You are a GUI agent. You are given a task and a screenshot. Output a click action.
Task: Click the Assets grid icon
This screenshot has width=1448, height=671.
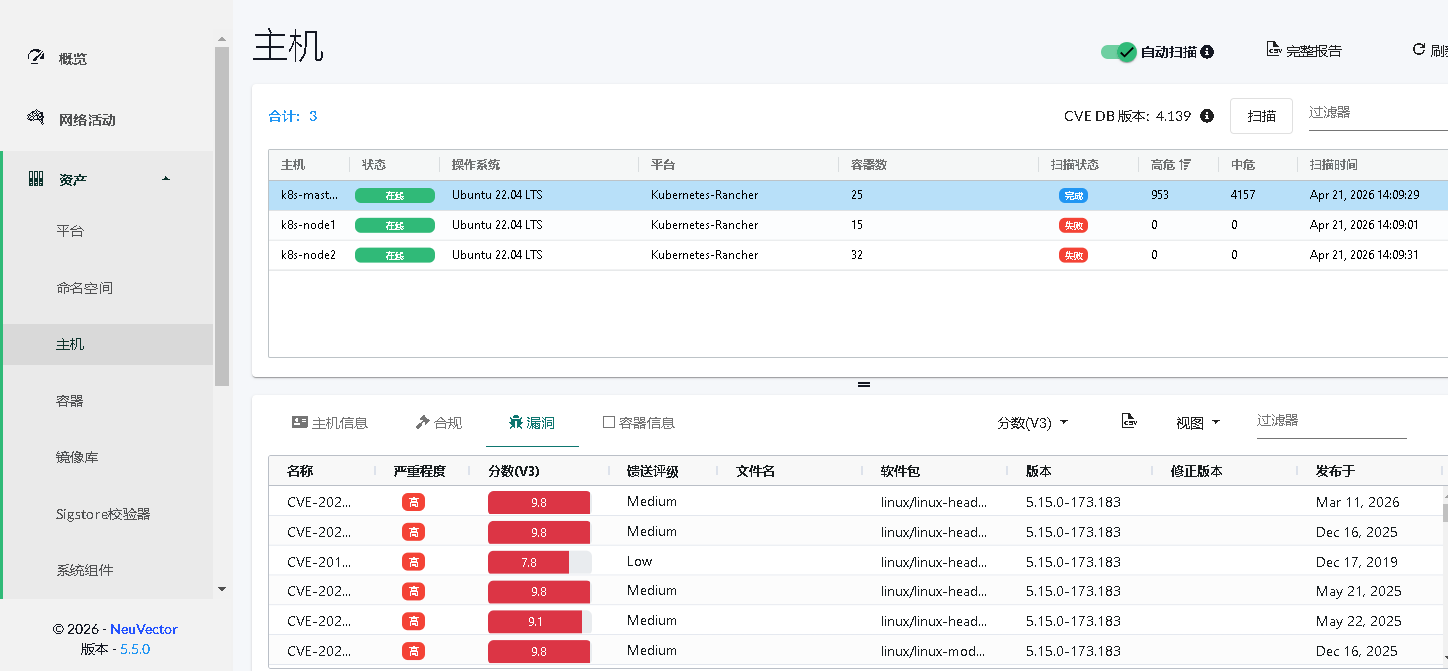coord(36,180)
